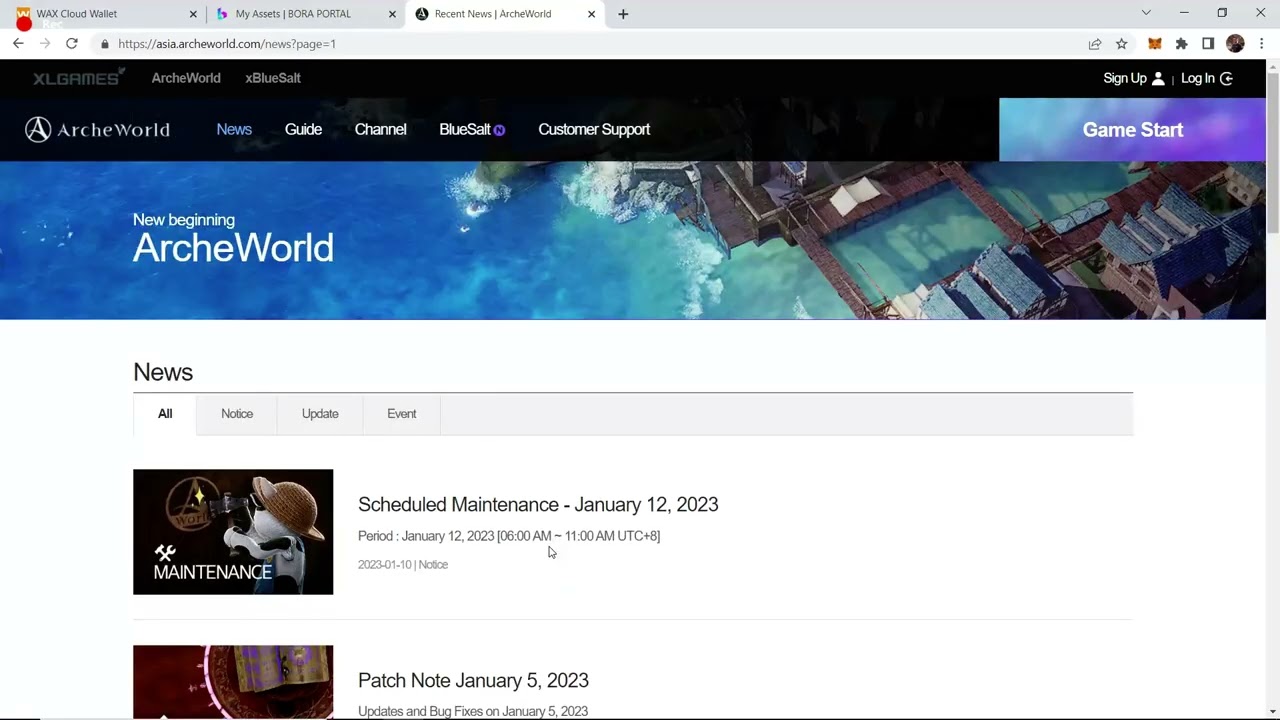This screenshot has height=720, width=1280.
Task: Click the Sign Up link
Action: tap(1125, 78)
